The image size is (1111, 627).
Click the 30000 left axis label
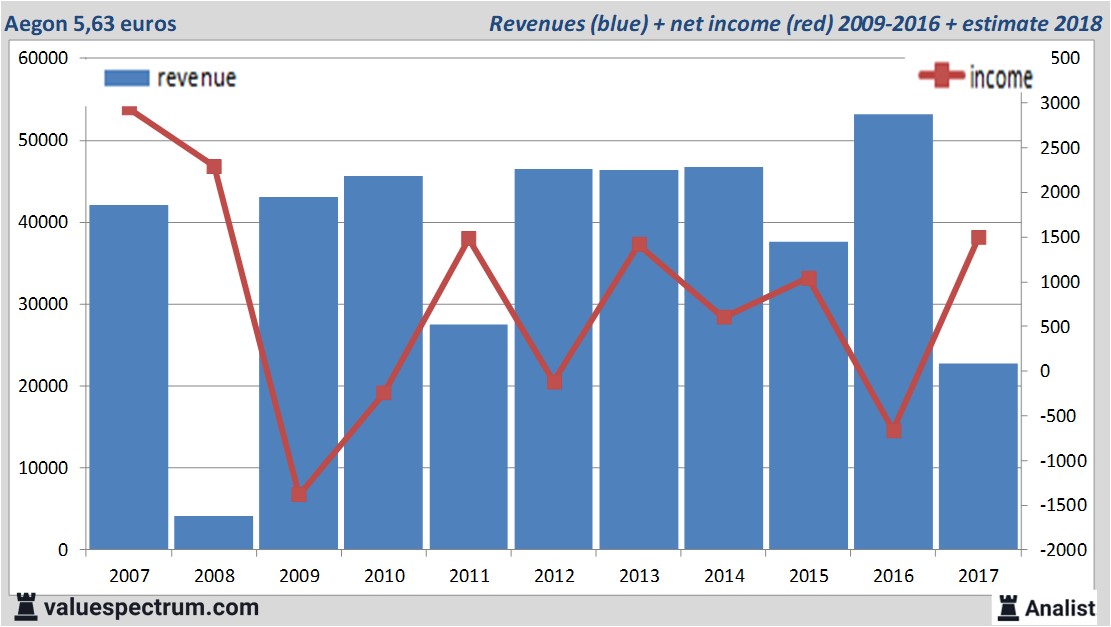point(43,305)
